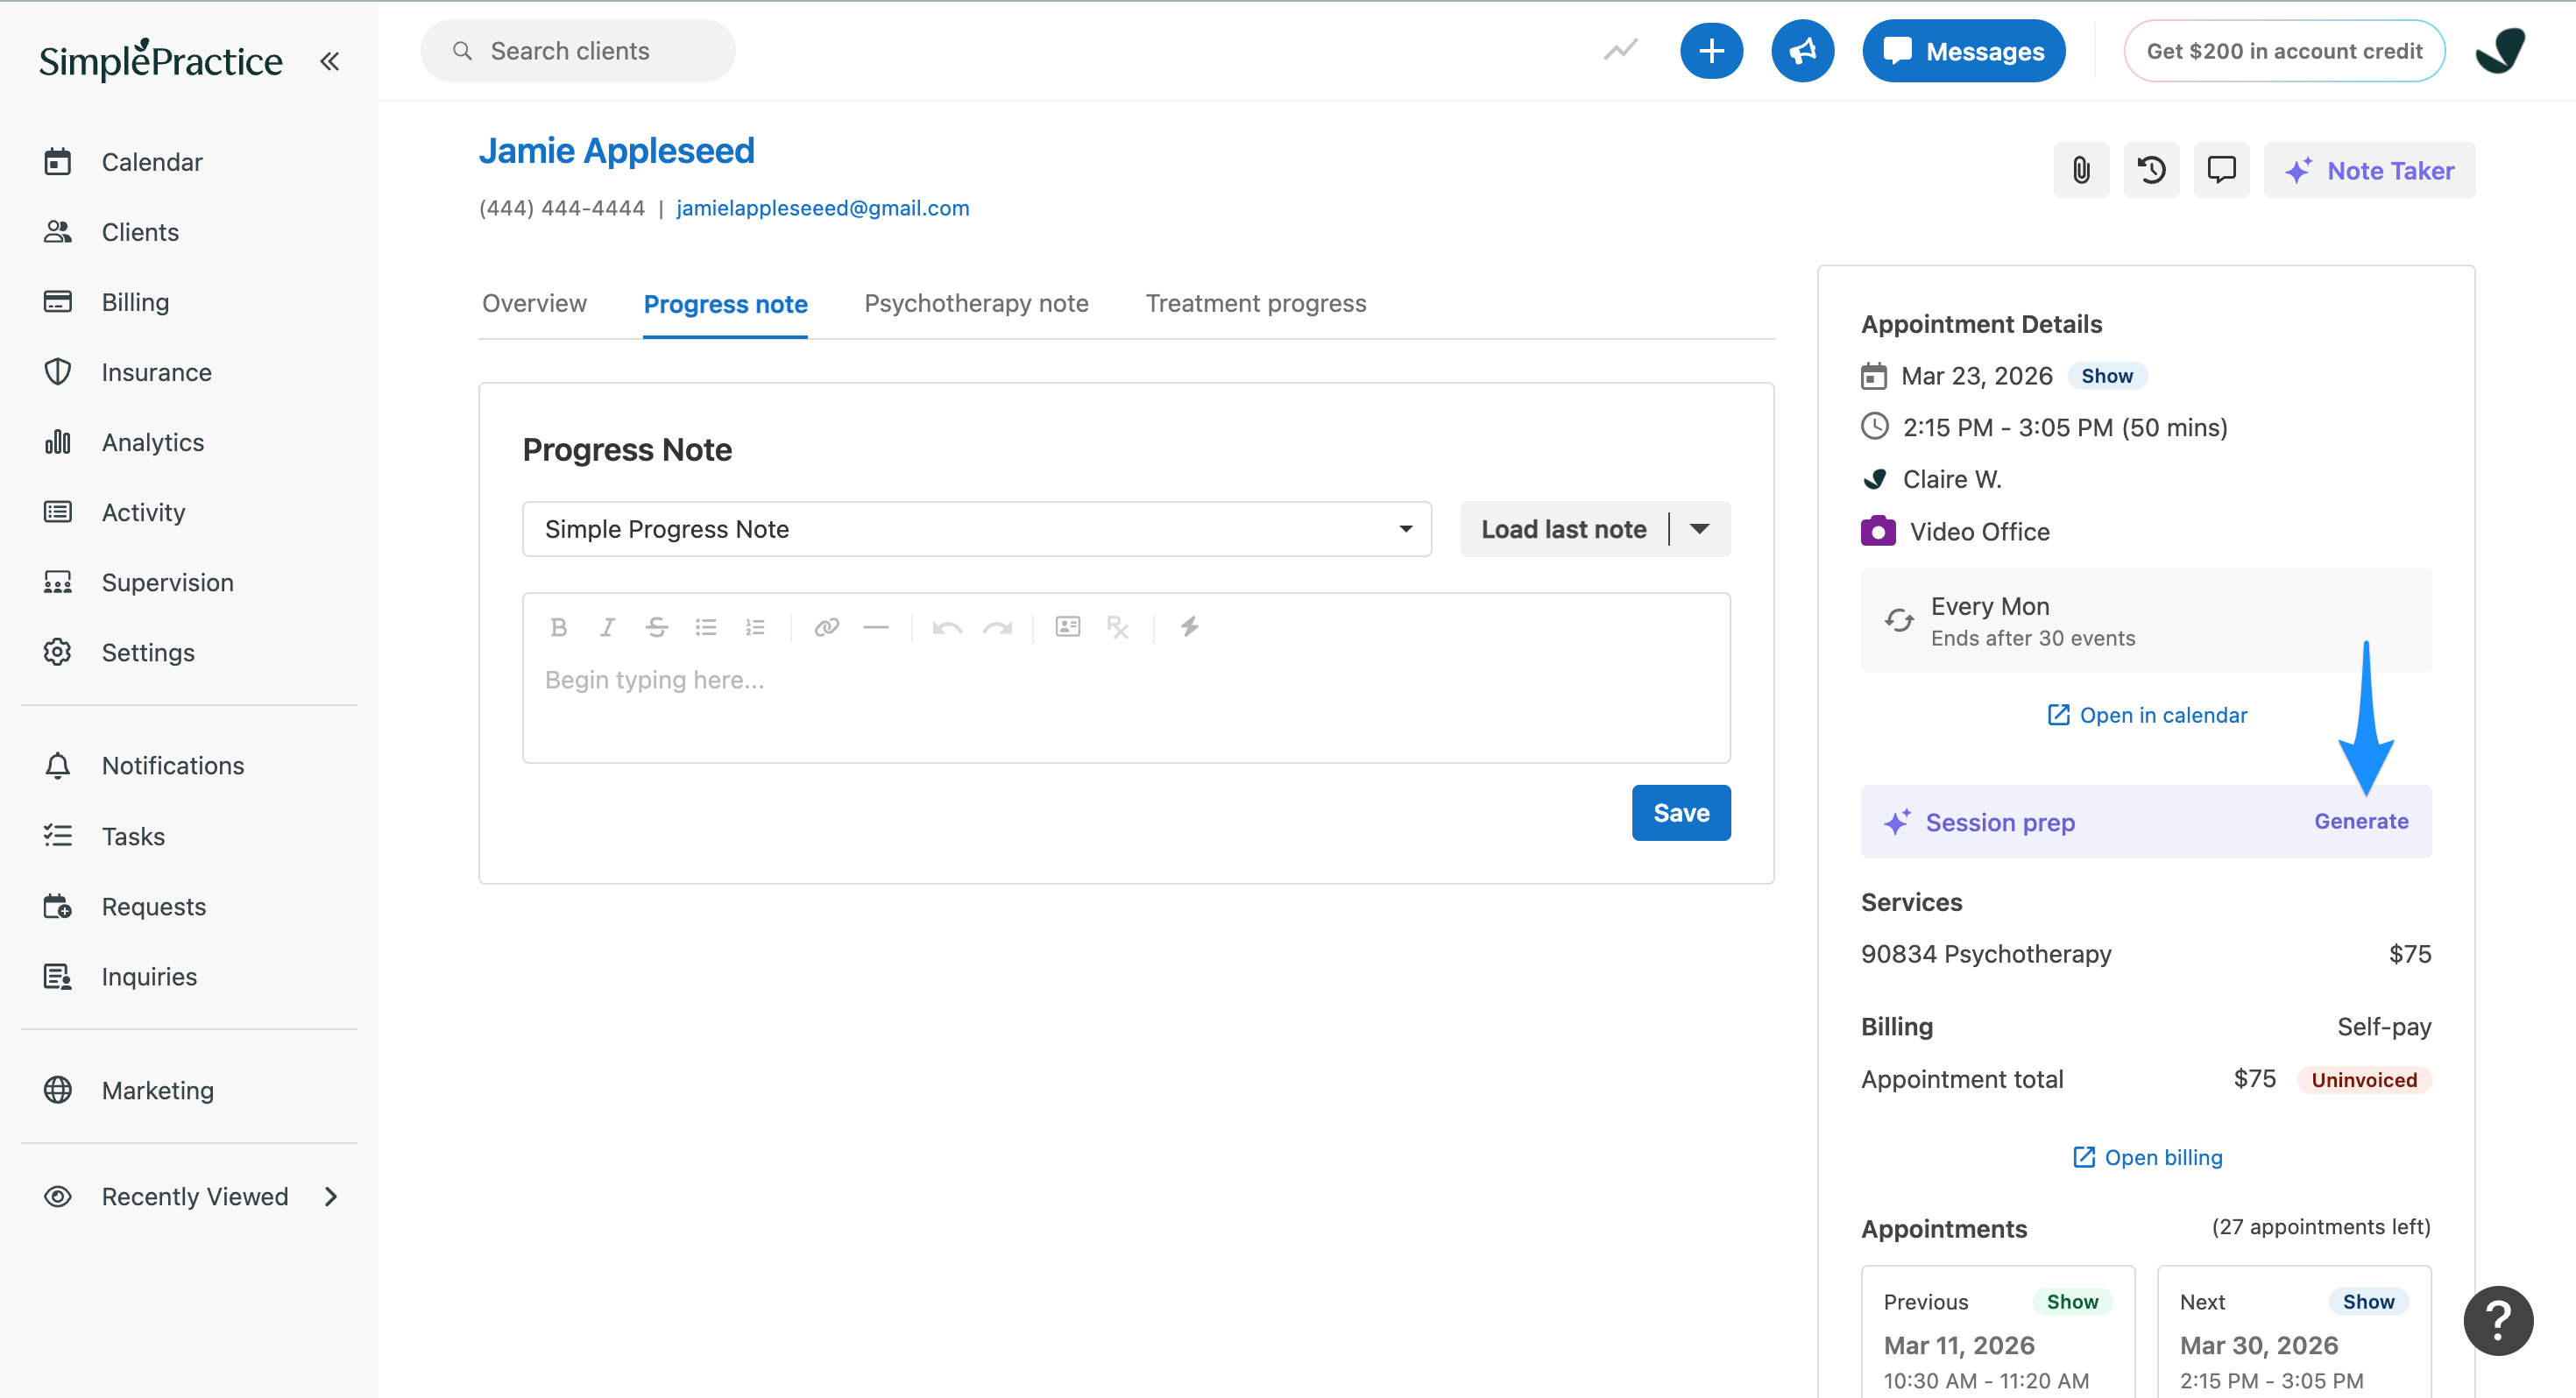Insert a numbered list
The height and width of the screenshot is (1398, 2576).
(755, 627)
